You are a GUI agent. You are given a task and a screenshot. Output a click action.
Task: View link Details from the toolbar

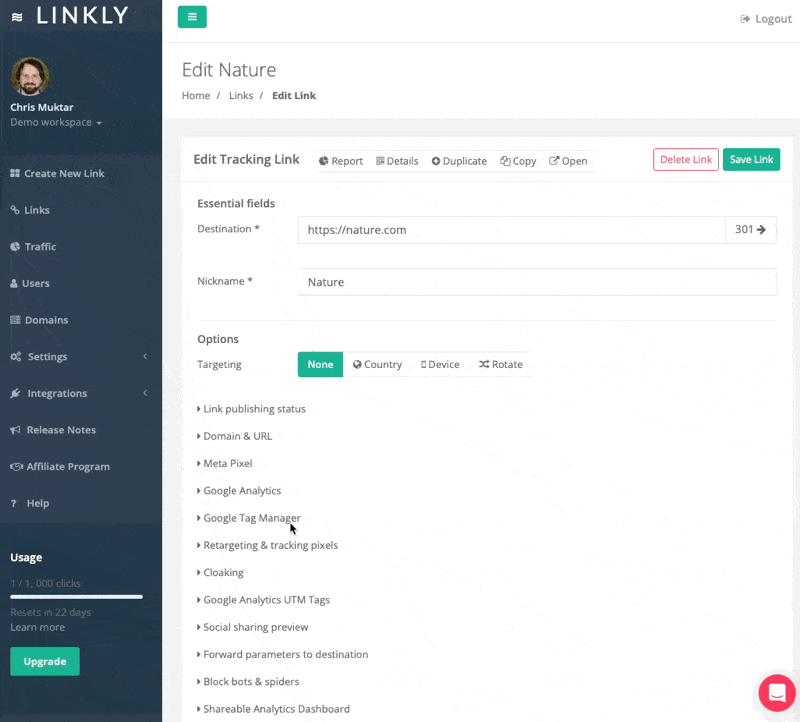[397, 160]
